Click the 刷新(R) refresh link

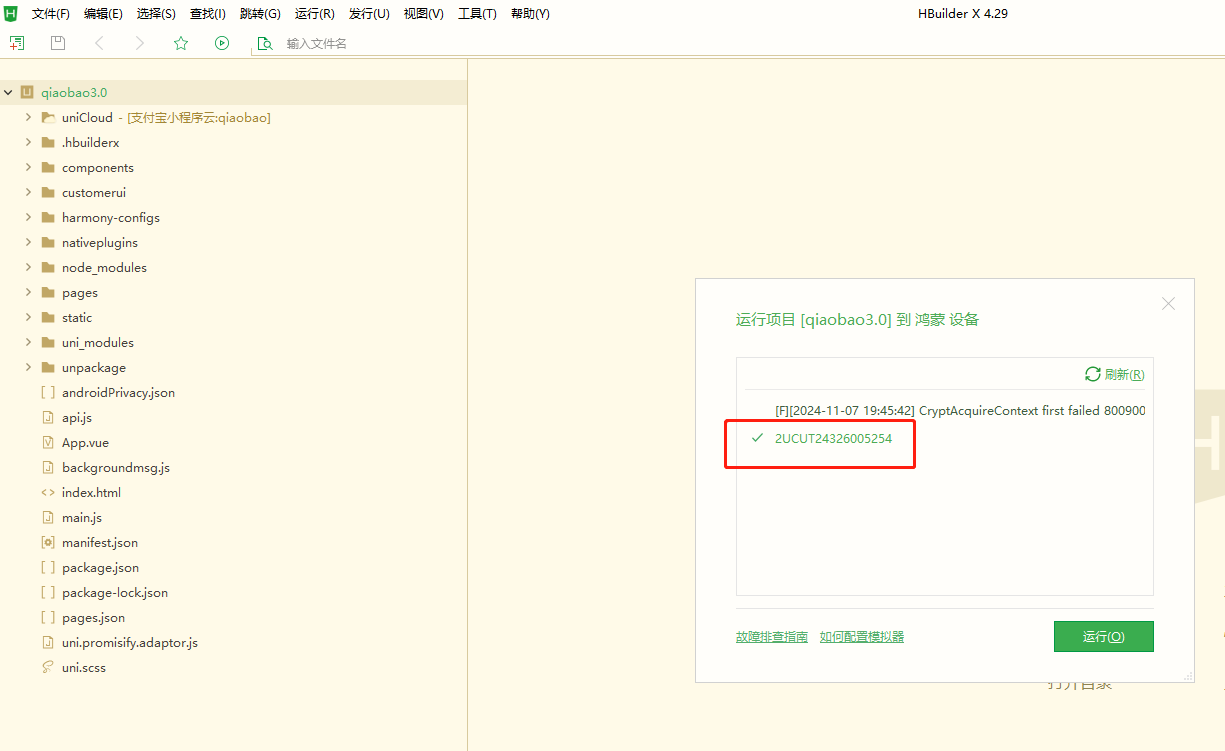[1125, 374]
